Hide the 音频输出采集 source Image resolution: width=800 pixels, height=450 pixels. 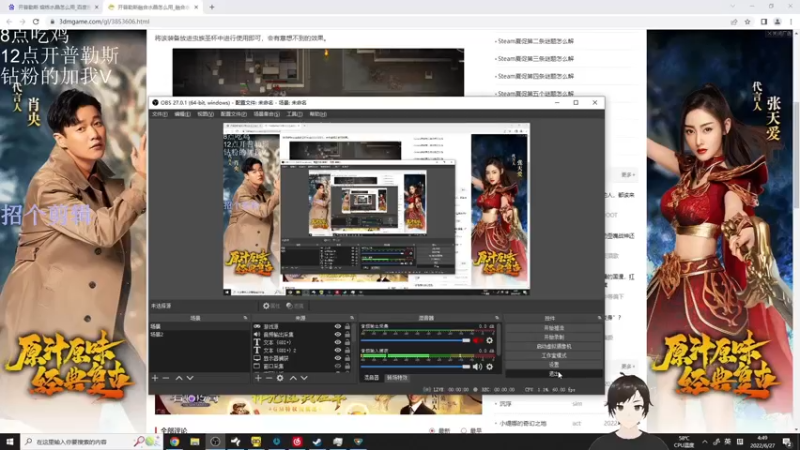pos(338,335)
